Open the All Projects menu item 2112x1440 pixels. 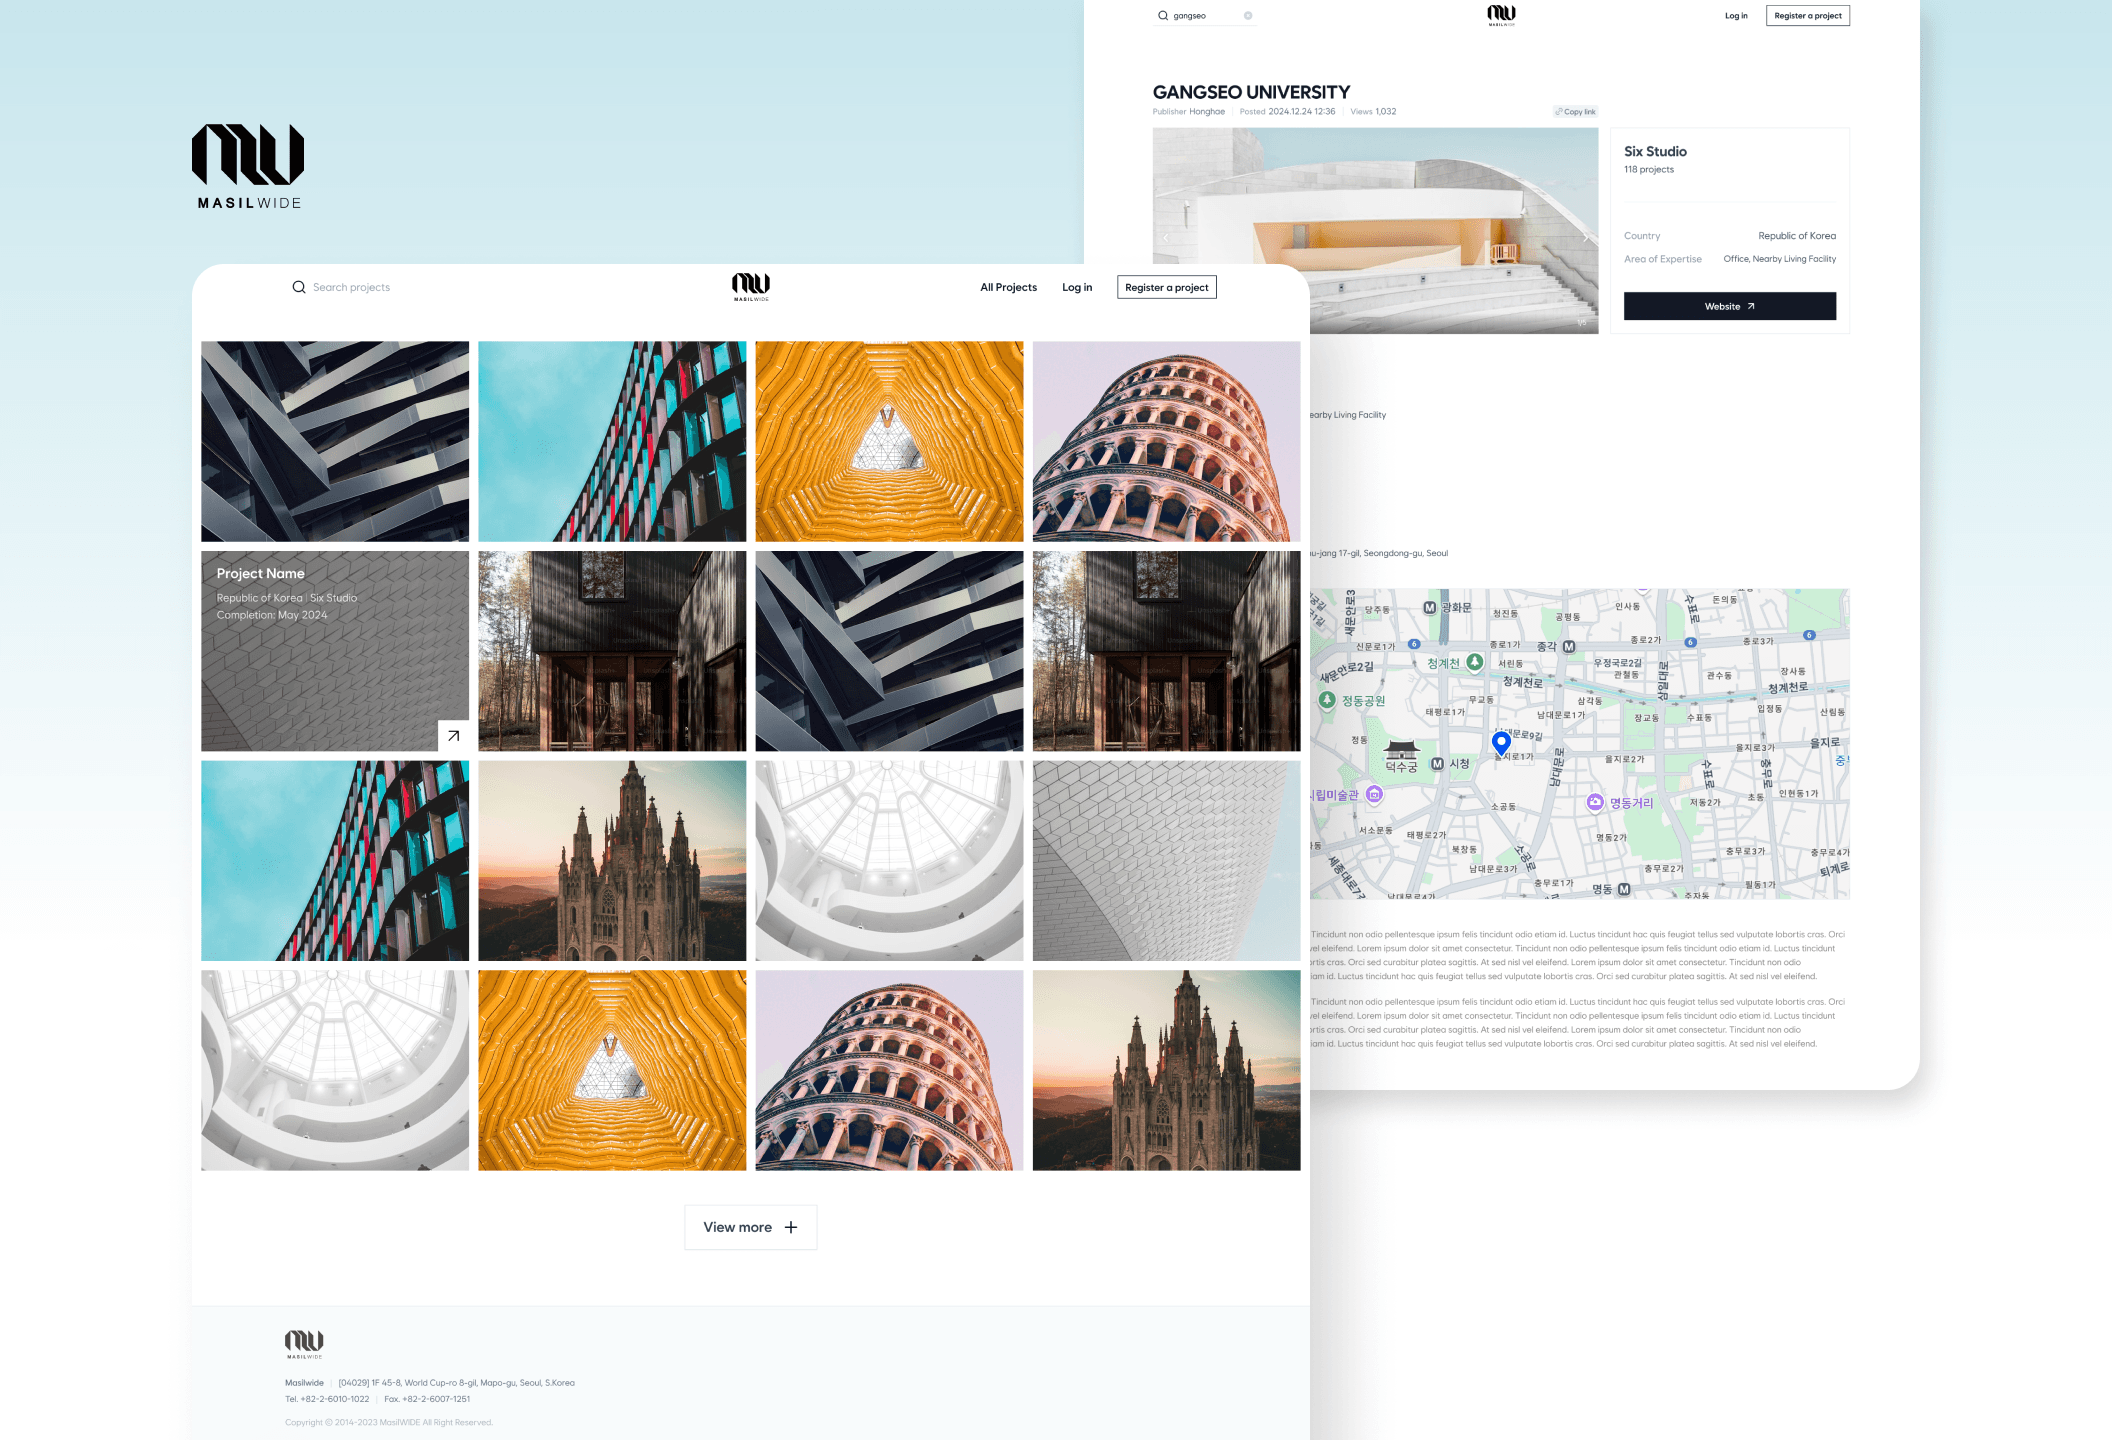[x=1008, y=287]
